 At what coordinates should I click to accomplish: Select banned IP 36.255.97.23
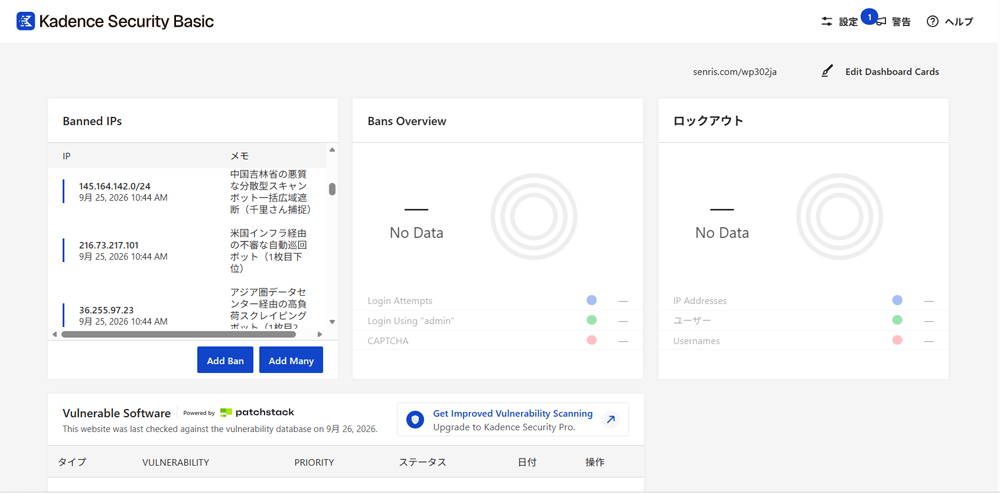[x=107, y=310]
